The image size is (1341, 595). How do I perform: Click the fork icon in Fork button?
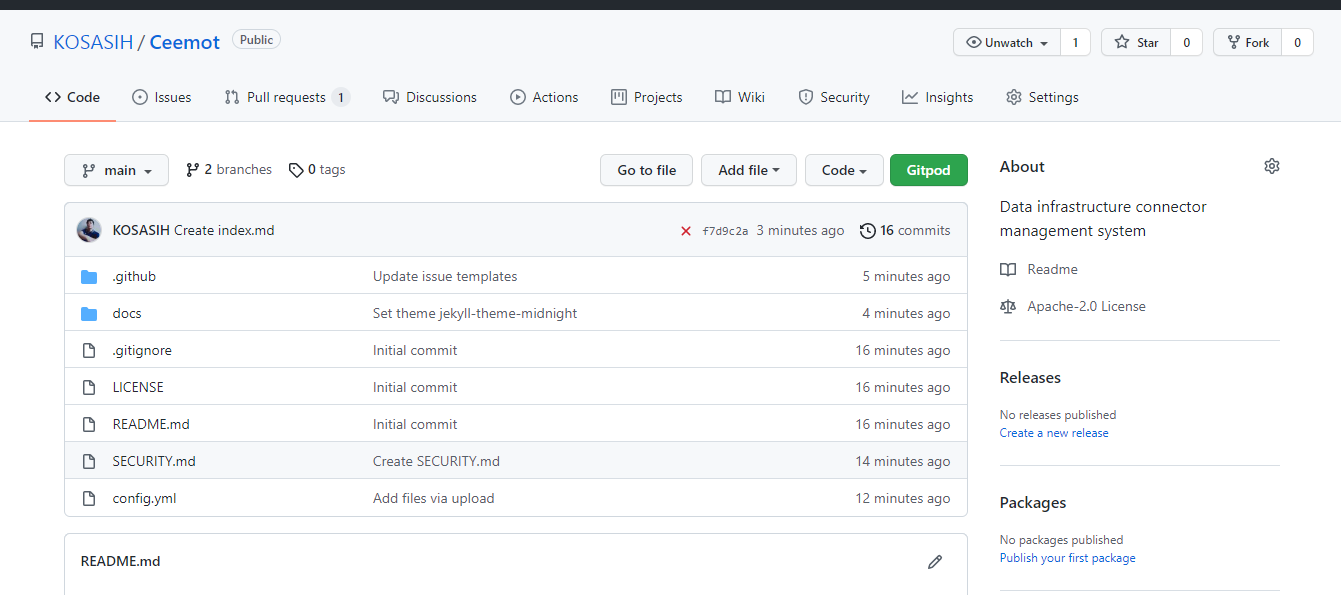click(x=1233, y=42)
